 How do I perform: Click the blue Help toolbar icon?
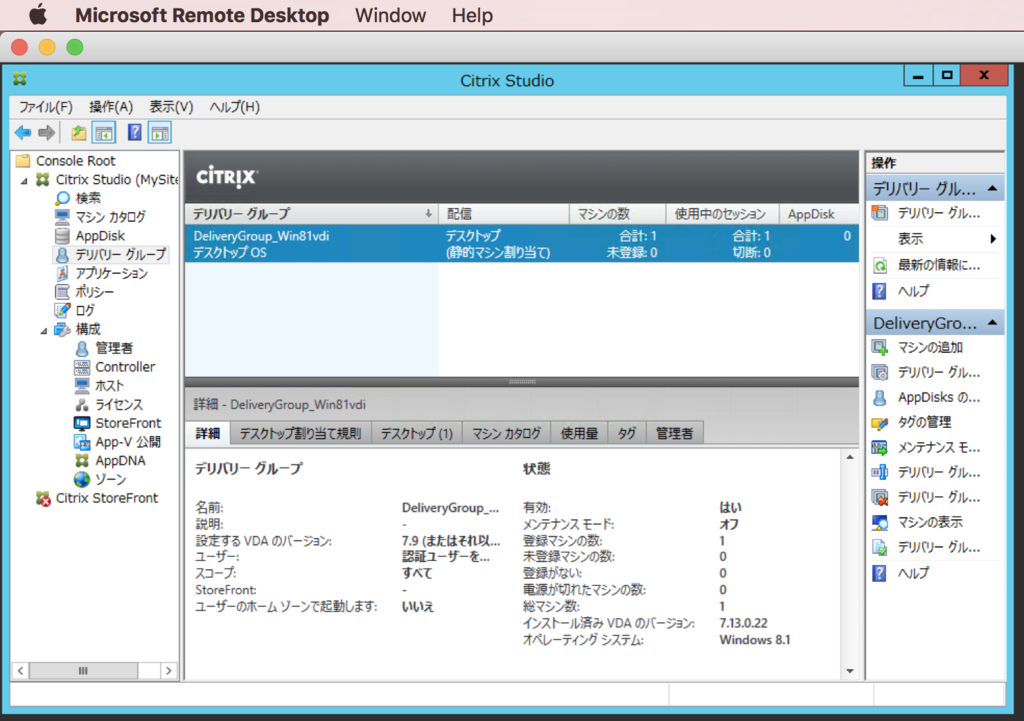(135, 133)
